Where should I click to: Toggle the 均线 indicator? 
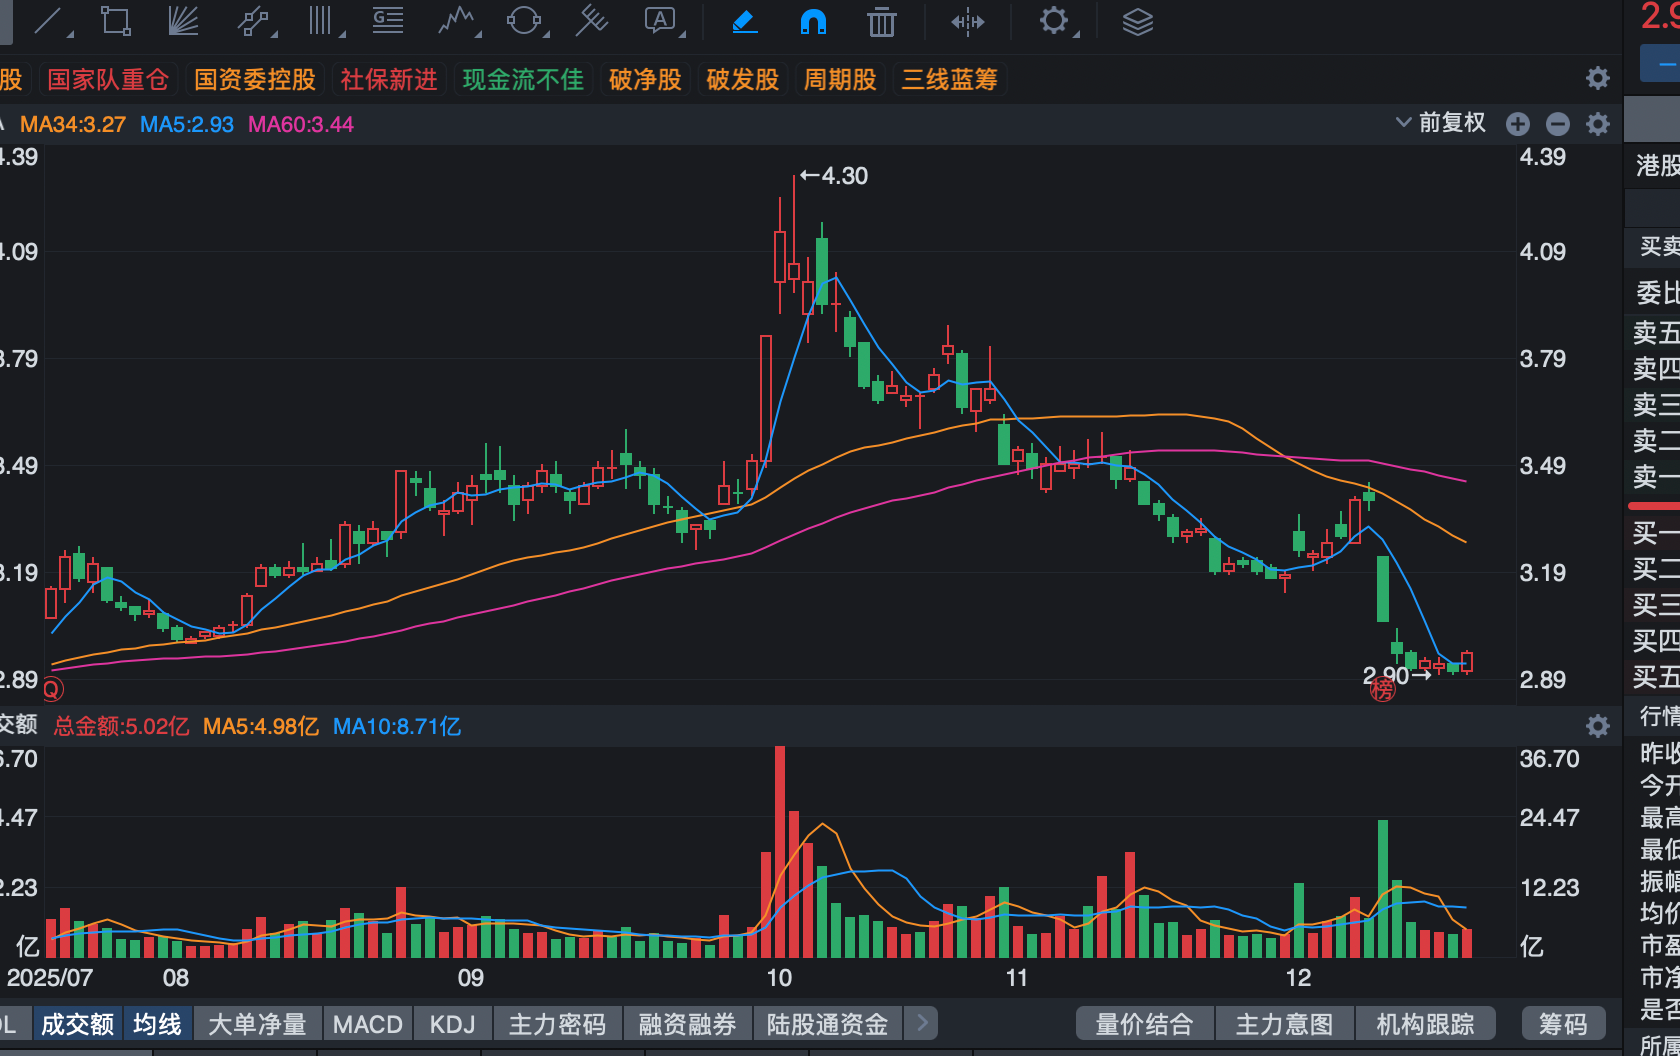pyautogui.click(x=158, y=1024)
